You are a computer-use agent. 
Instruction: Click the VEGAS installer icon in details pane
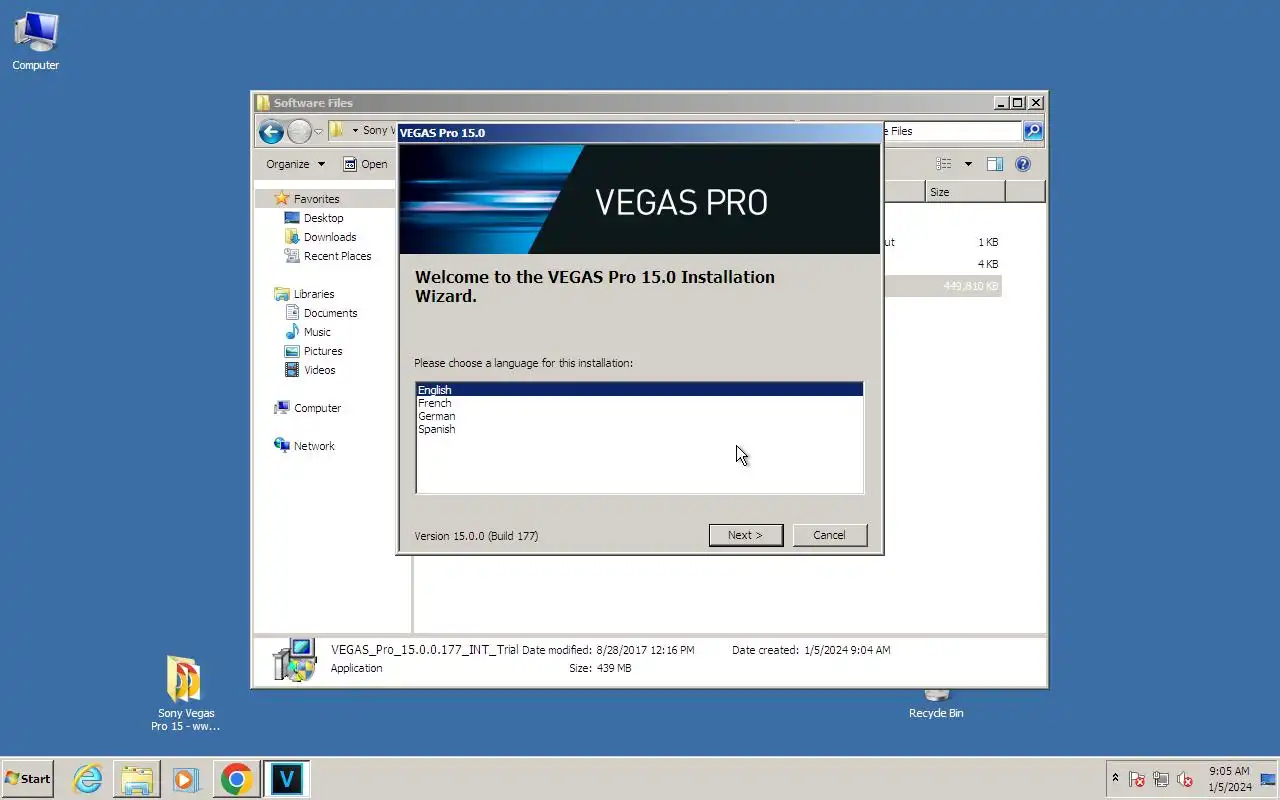(294, 660)
